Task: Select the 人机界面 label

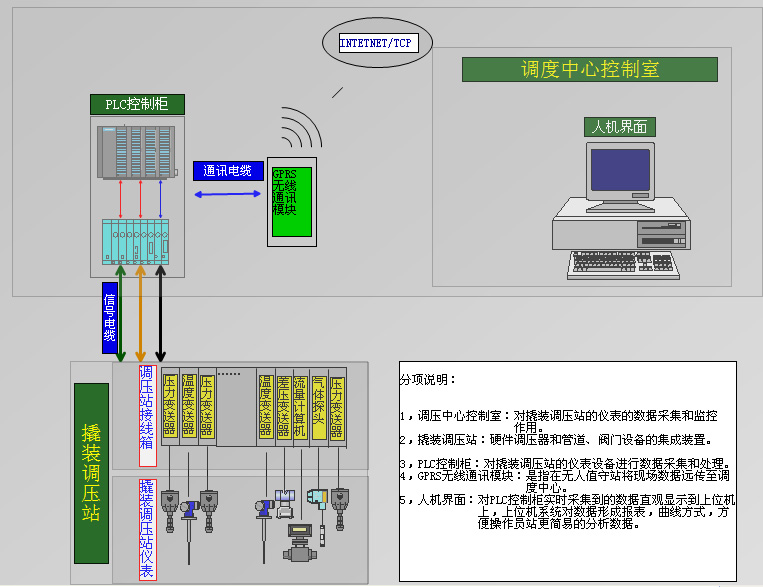Action: click(x=619, y=127)
